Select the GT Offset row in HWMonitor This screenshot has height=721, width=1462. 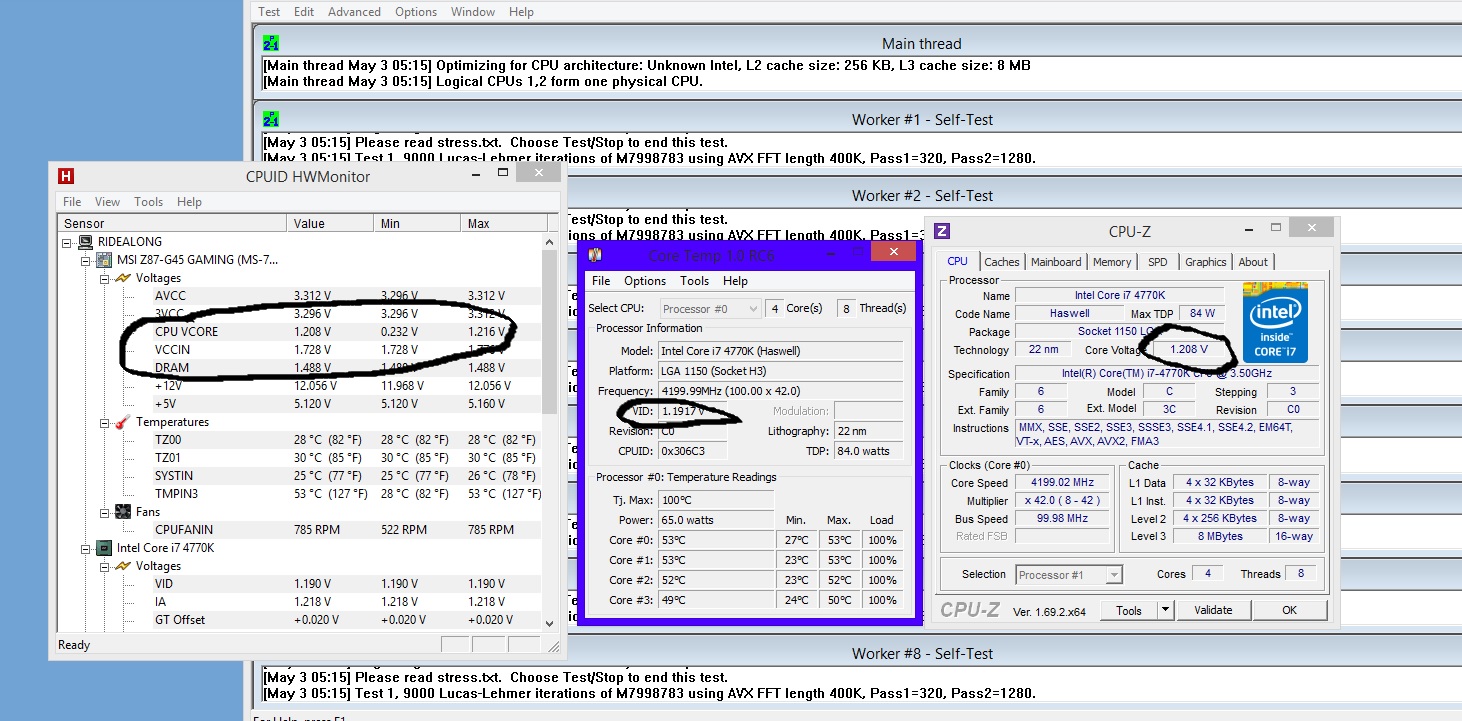(300, 620)
